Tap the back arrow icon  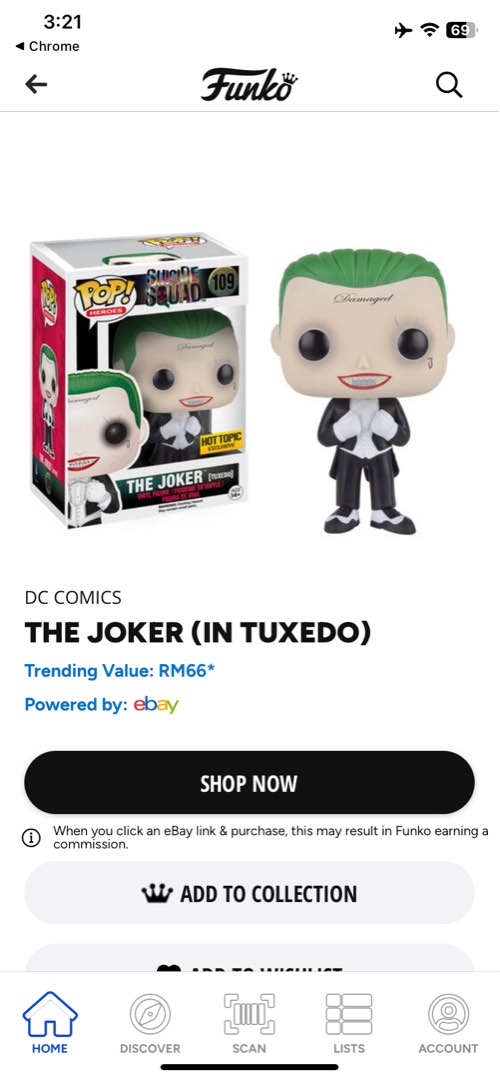(36, 85)
